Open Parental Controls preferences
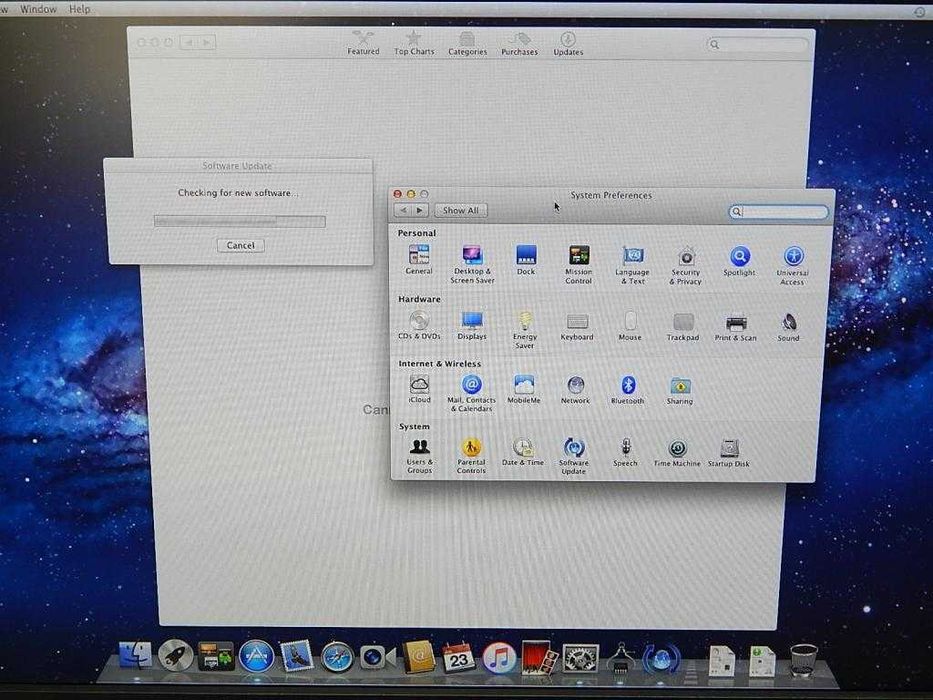The height and width of the screenshot is (700, 933). 471,457
